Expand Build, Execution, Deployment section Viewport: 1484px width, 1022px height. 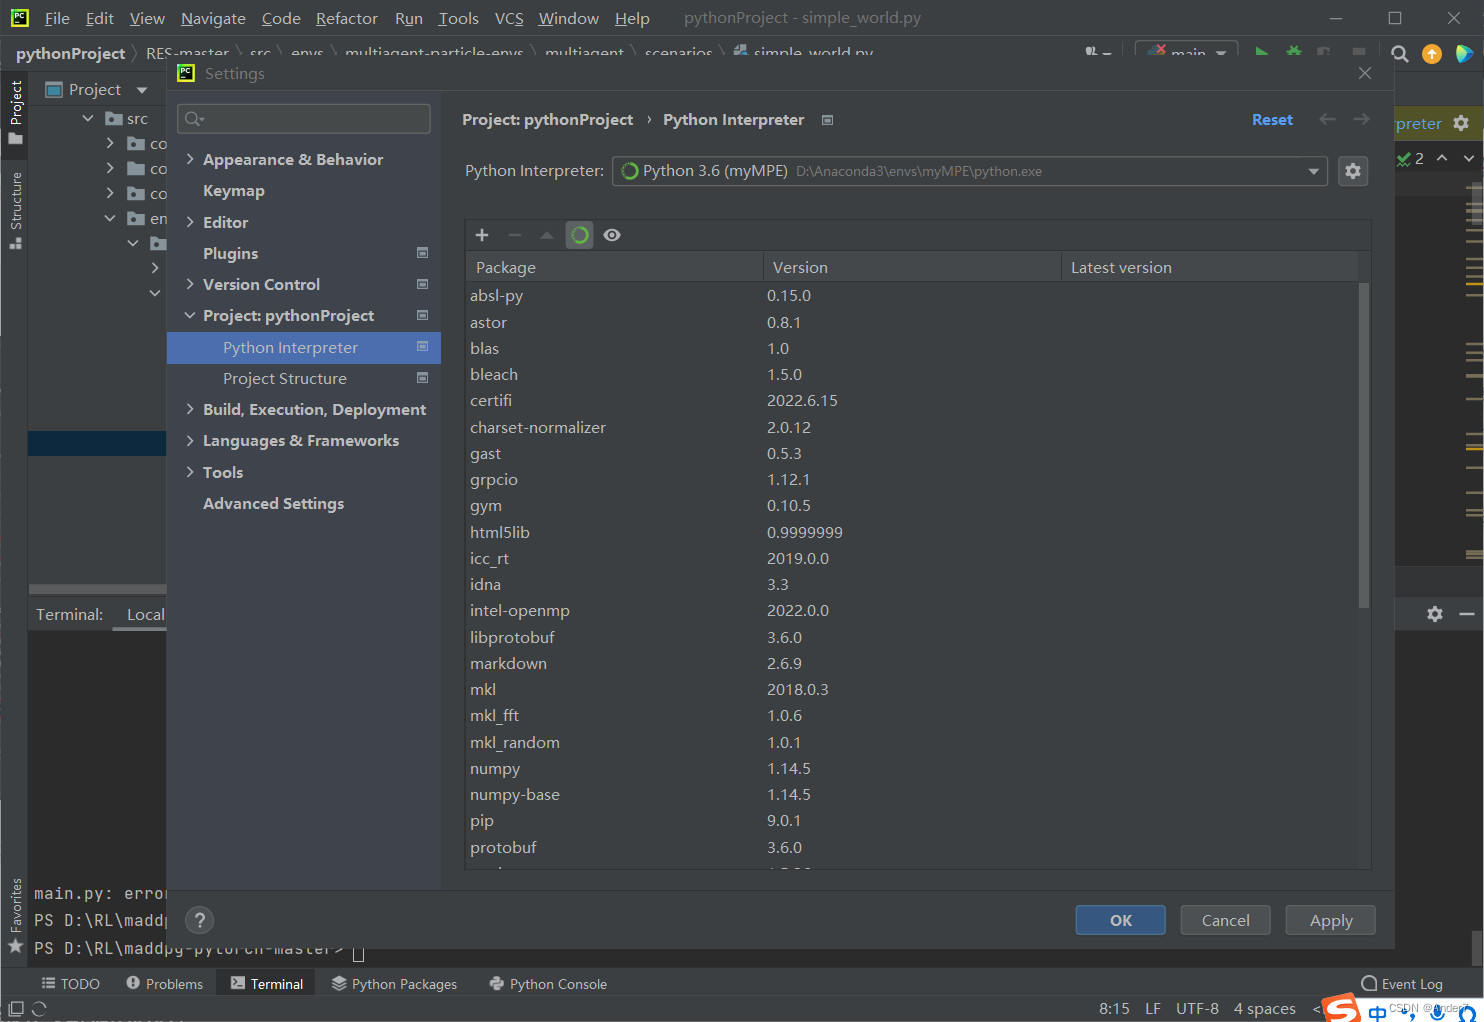click(x=190, y=409)
